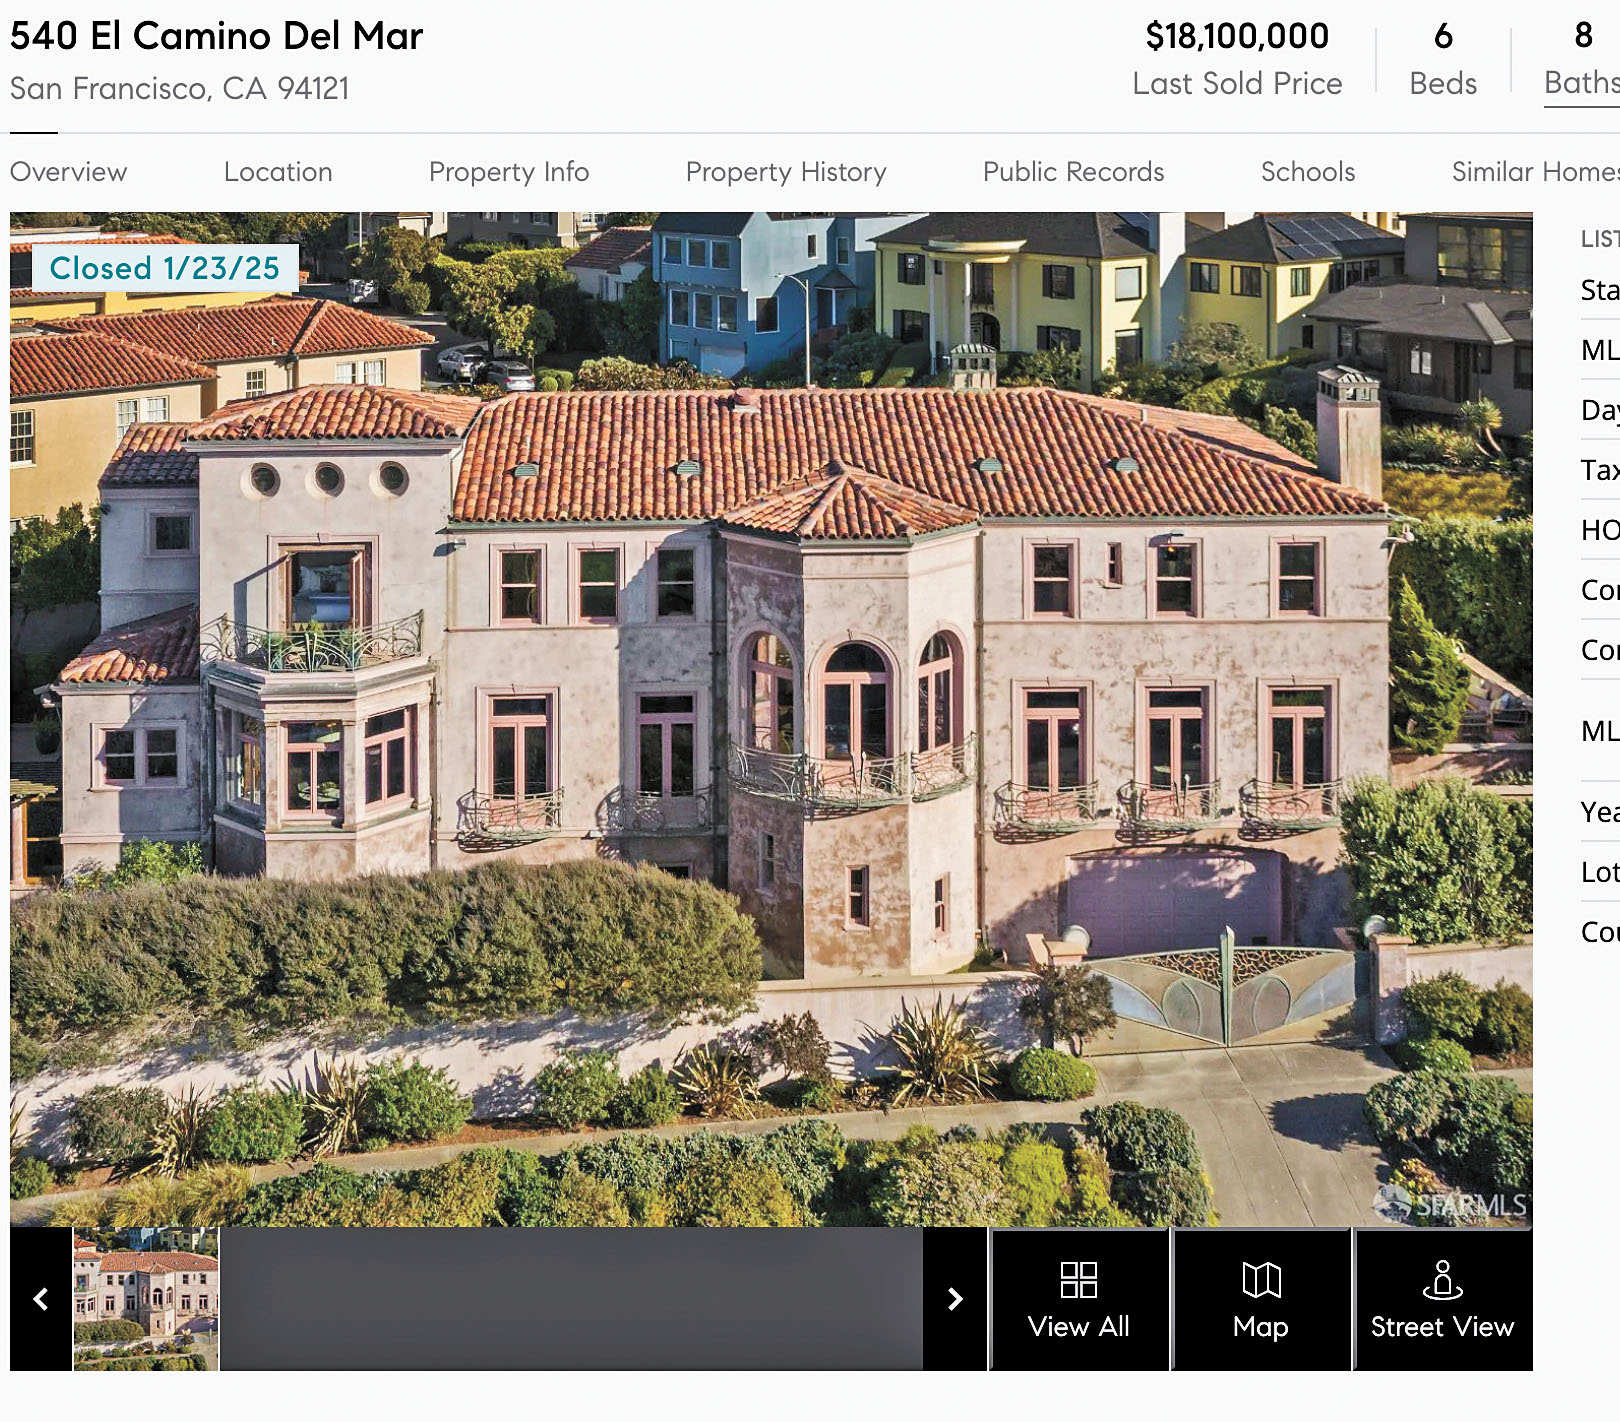
Task: Go to previous photo with left arrow
Action: coord(41,1299)
